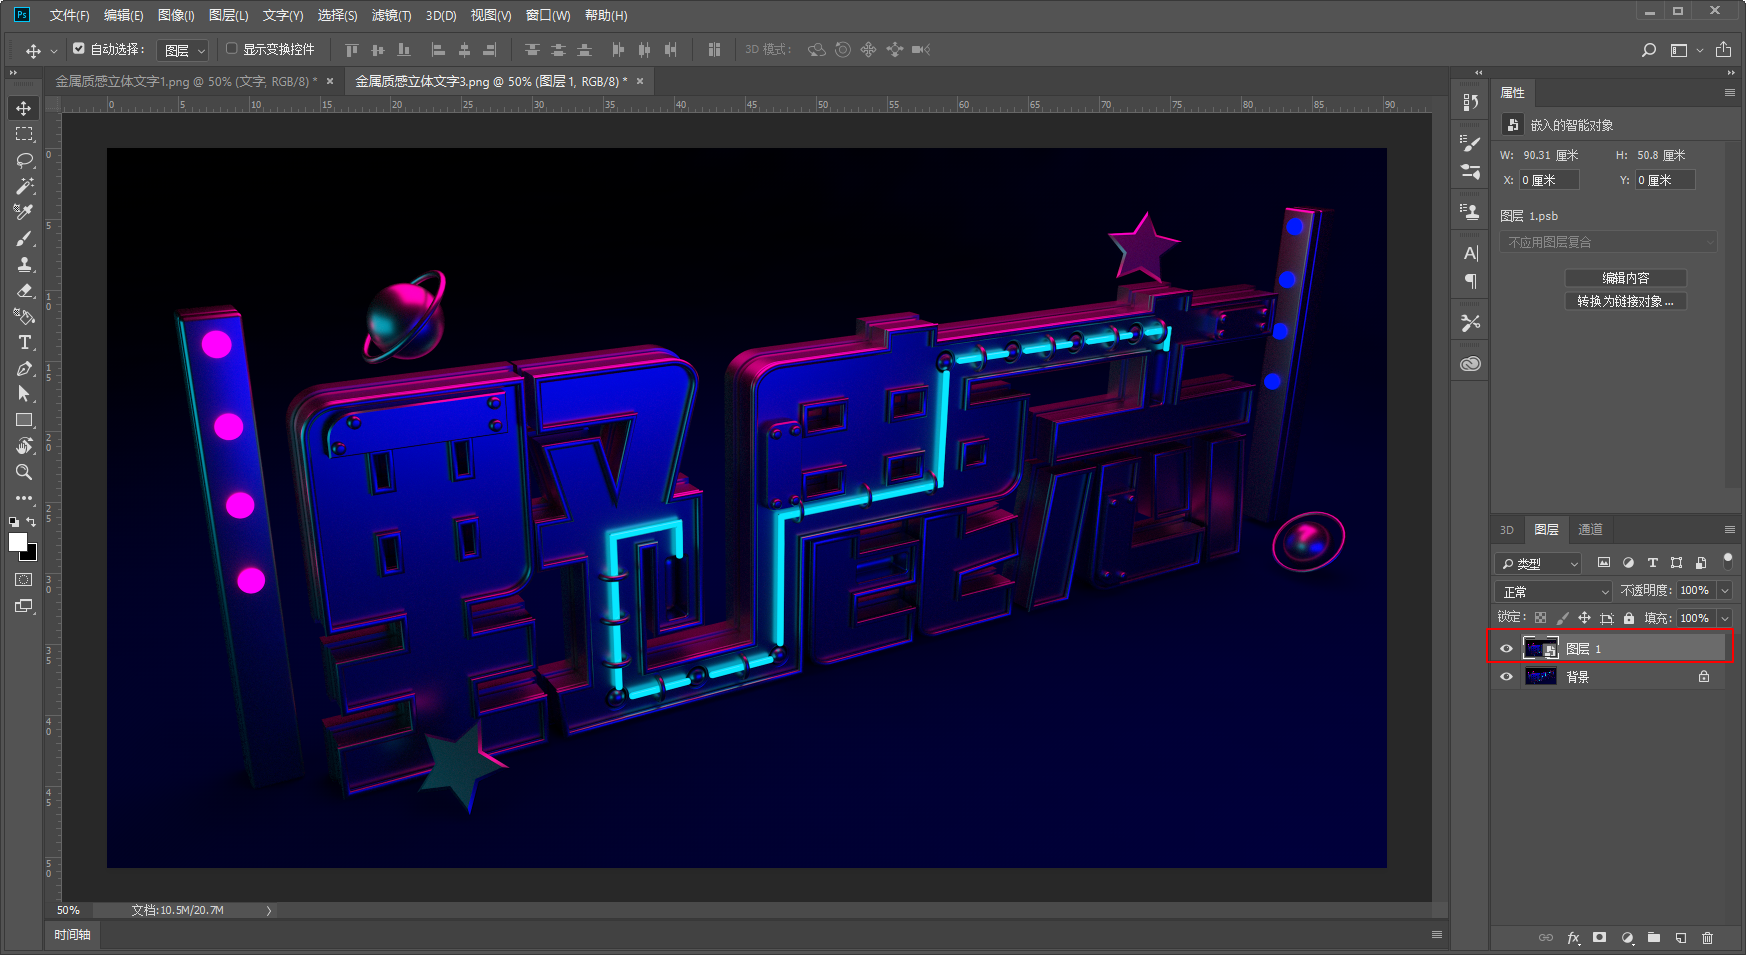Select the Clone Stamp tool
1746x955 pixels.
24,264
